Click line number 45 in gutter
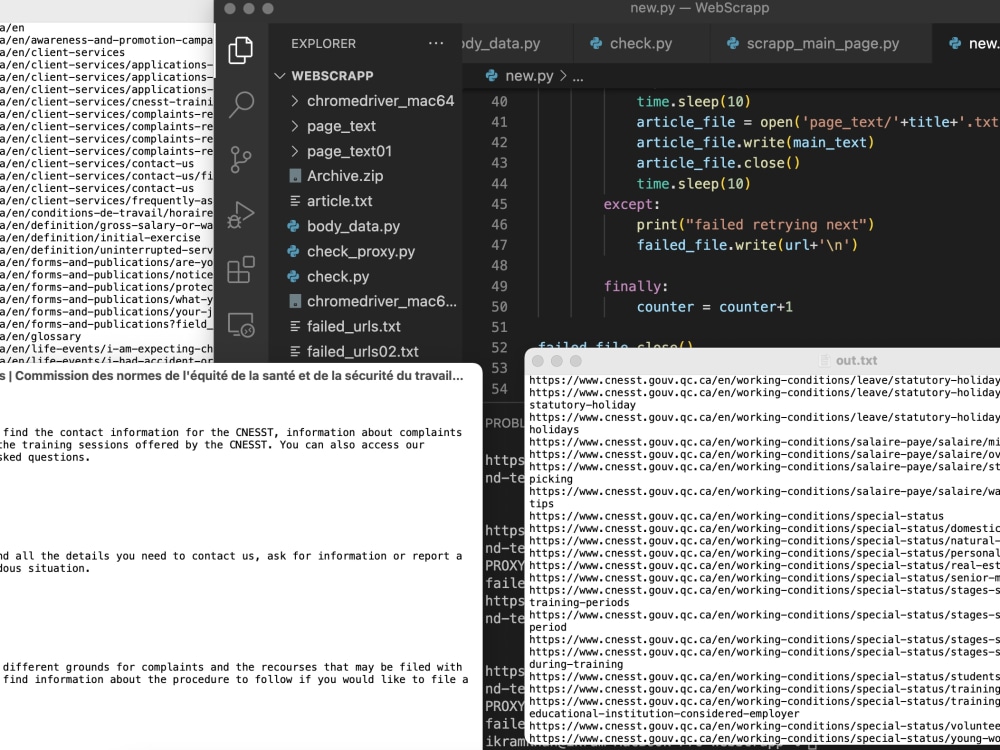The height and width of the screenshot is (750, 1000). click(499, 204)
